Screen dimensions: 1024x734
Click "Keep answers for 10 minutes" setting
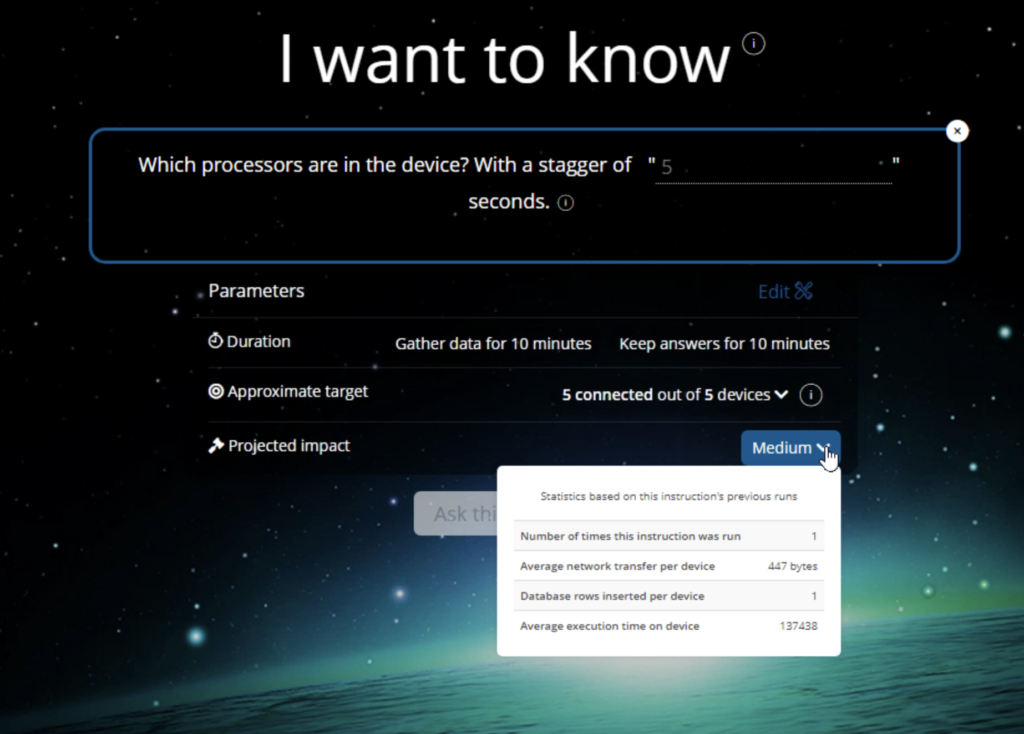(x=723, y=343)
